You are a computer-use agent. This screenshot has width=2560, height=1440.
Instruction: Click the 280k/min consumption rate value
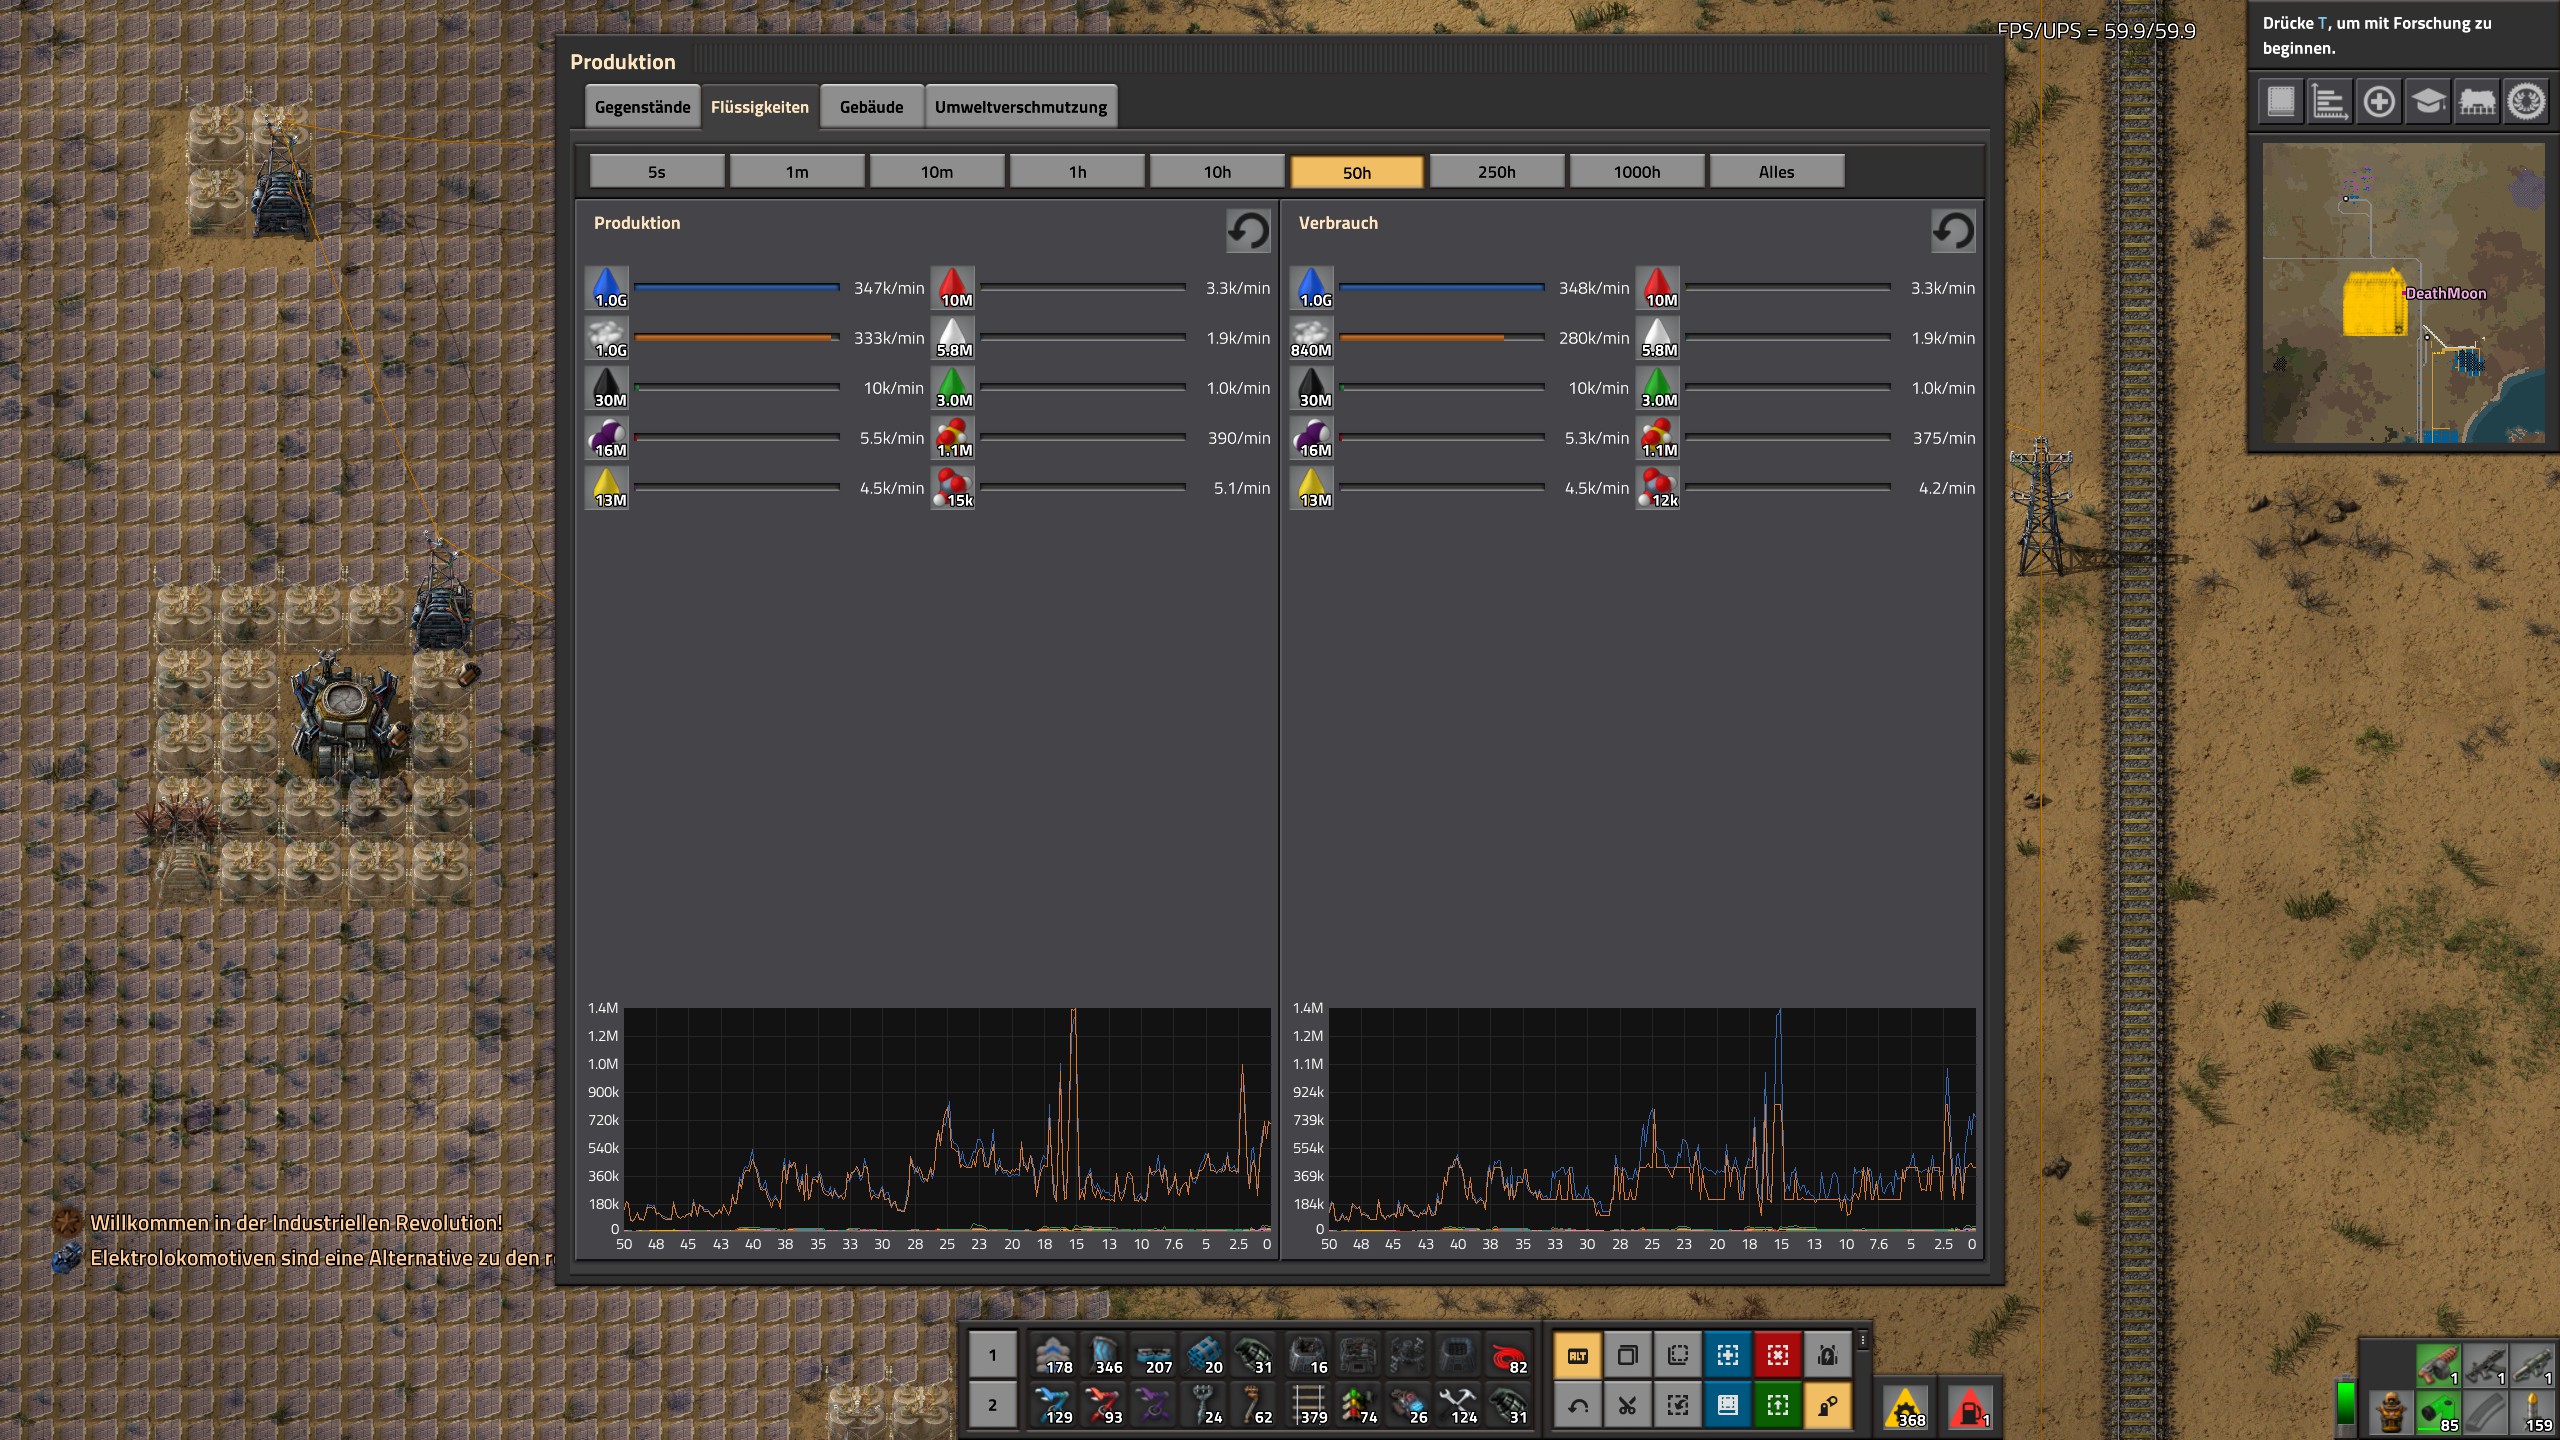click(x=1593, y=338)
